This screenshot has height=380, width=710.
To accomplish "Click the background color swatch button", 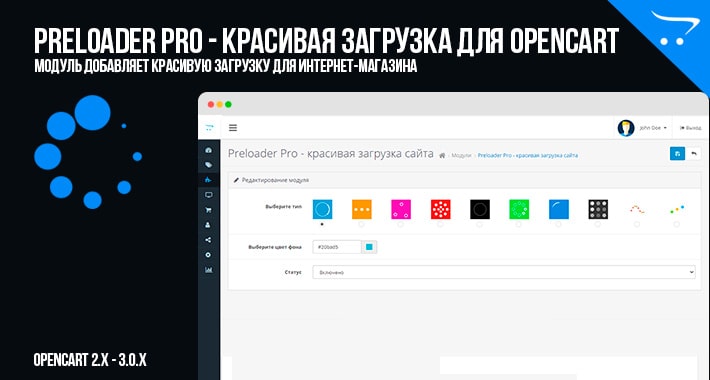I will [369, 247].
